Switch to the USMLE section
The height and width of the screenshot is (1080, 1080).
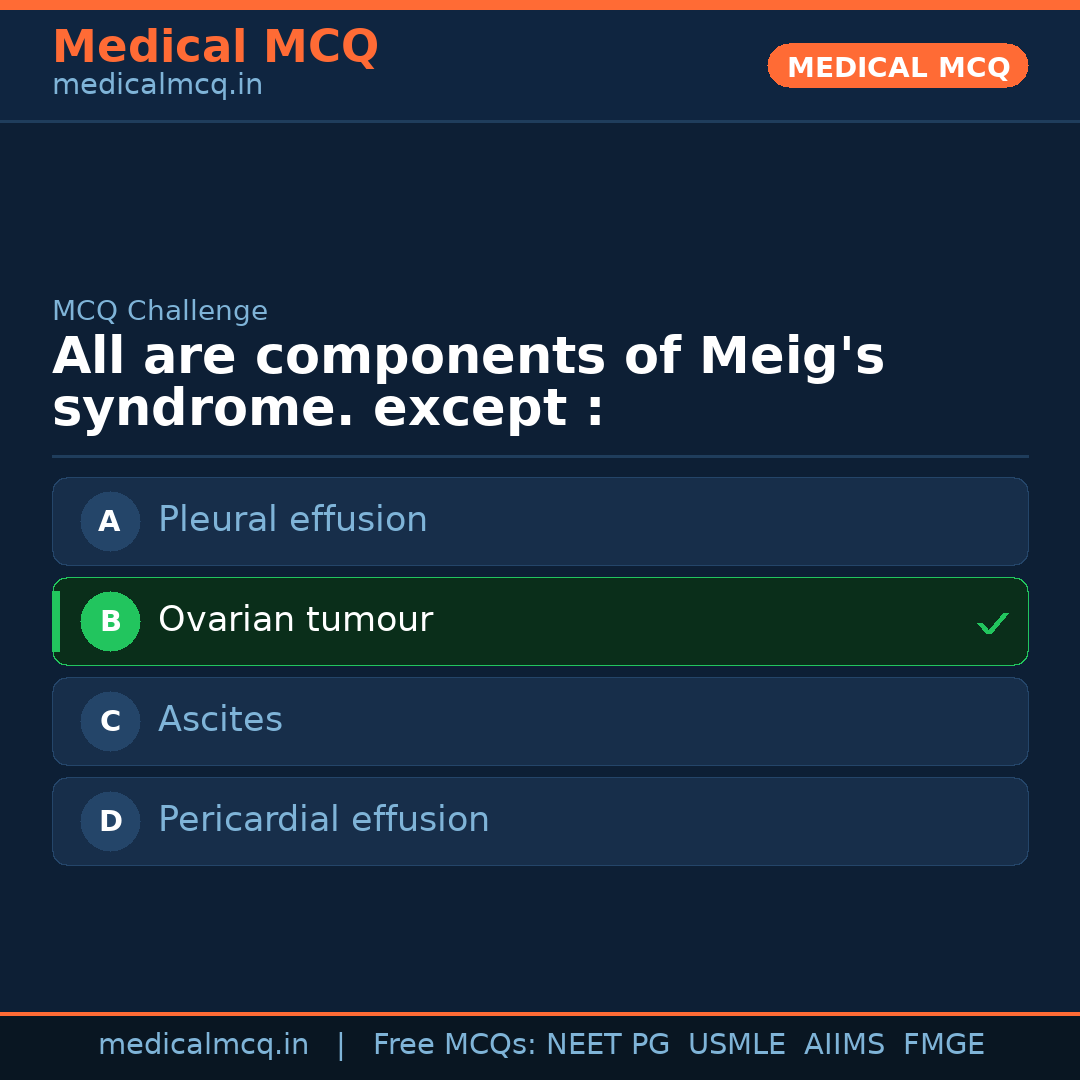click(737, 1043)
